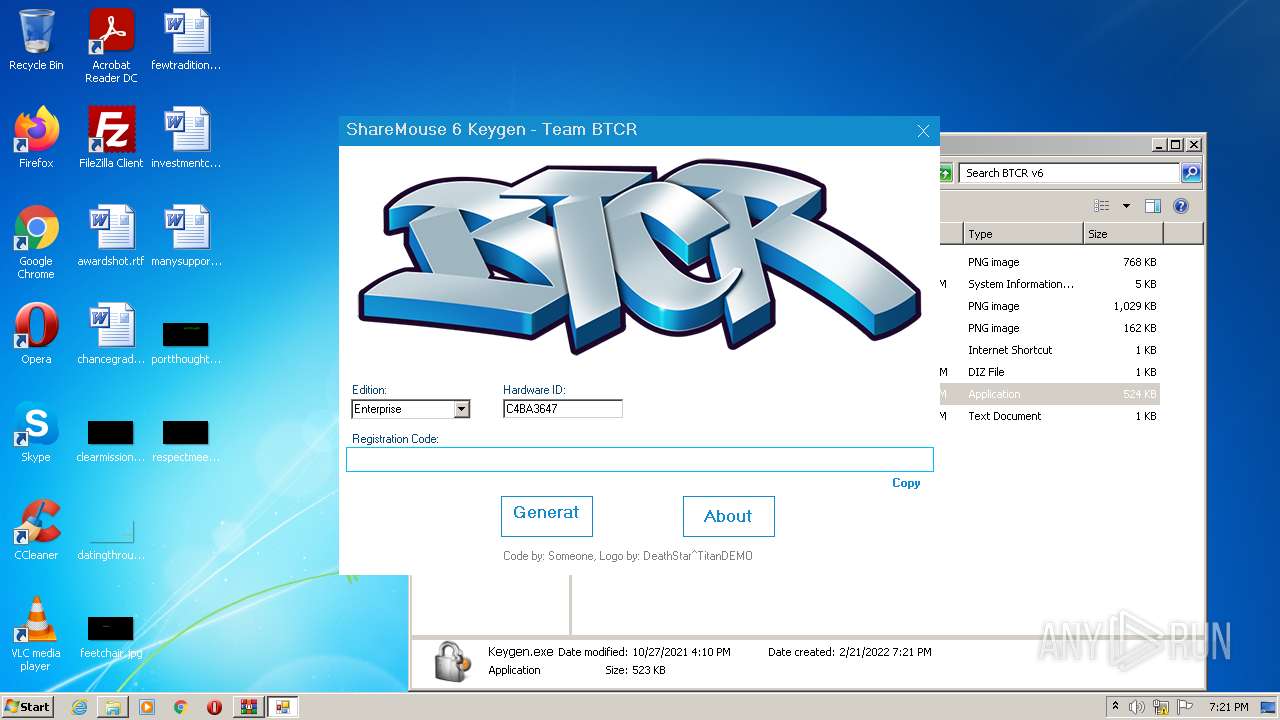Change view icon in Explorer toolbar

[1102, 206]
